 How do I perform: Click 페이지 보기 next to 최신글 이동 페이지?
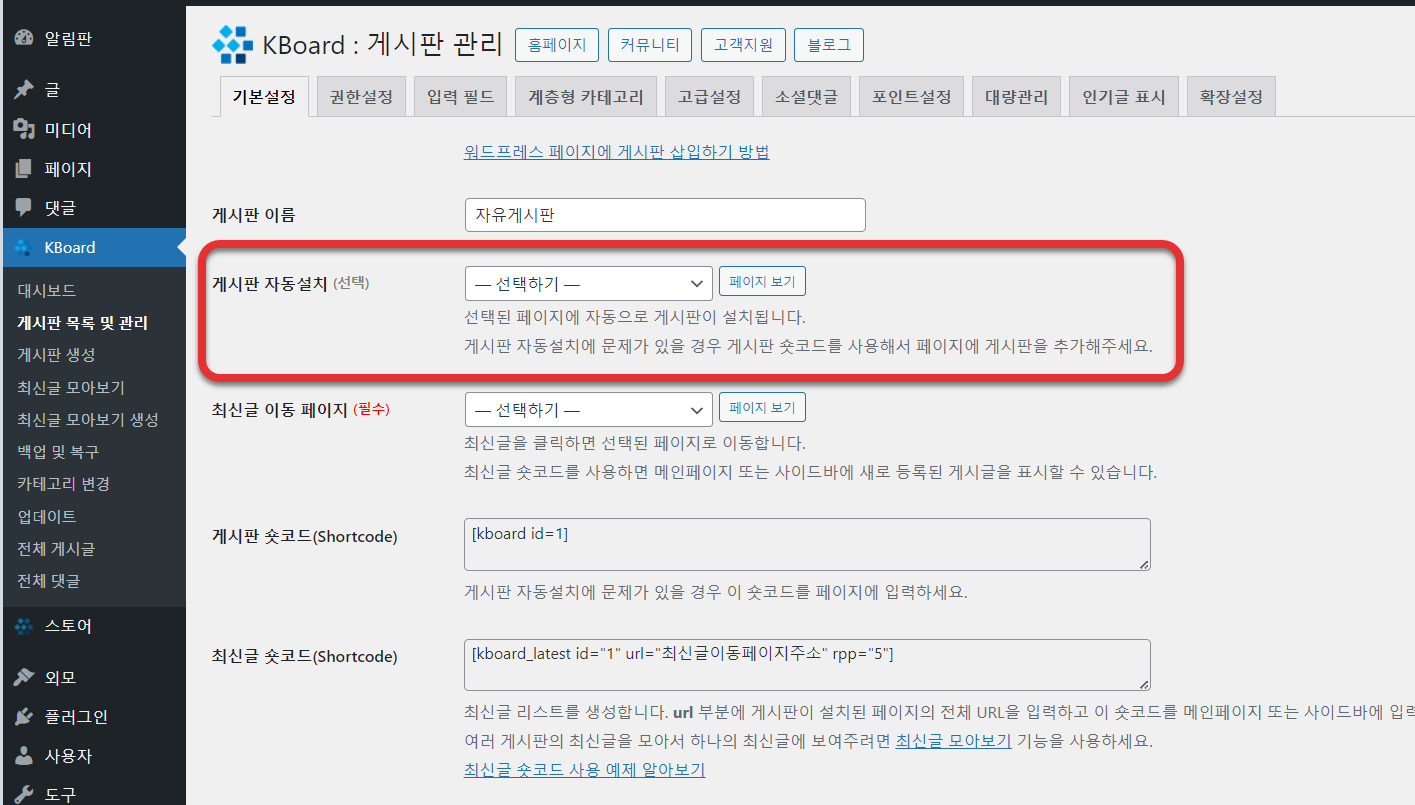762,408
